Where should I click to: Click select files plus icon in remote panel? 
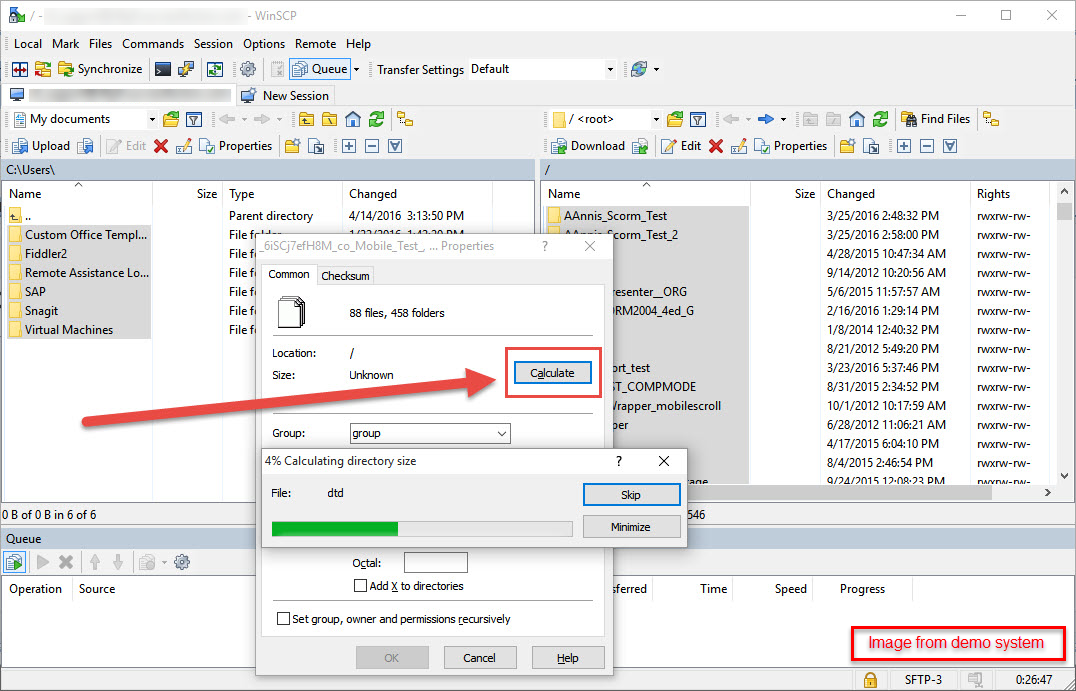904,146
